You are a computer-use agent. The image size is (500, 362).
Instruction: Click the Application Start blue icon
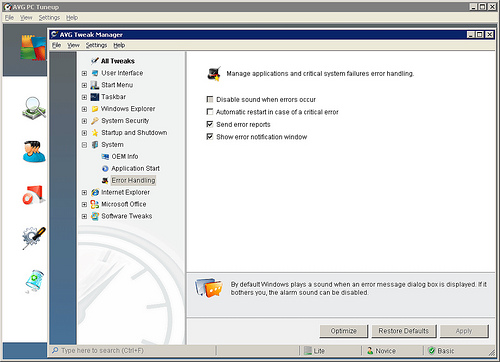pyautogui.click(x=105, y=169)
